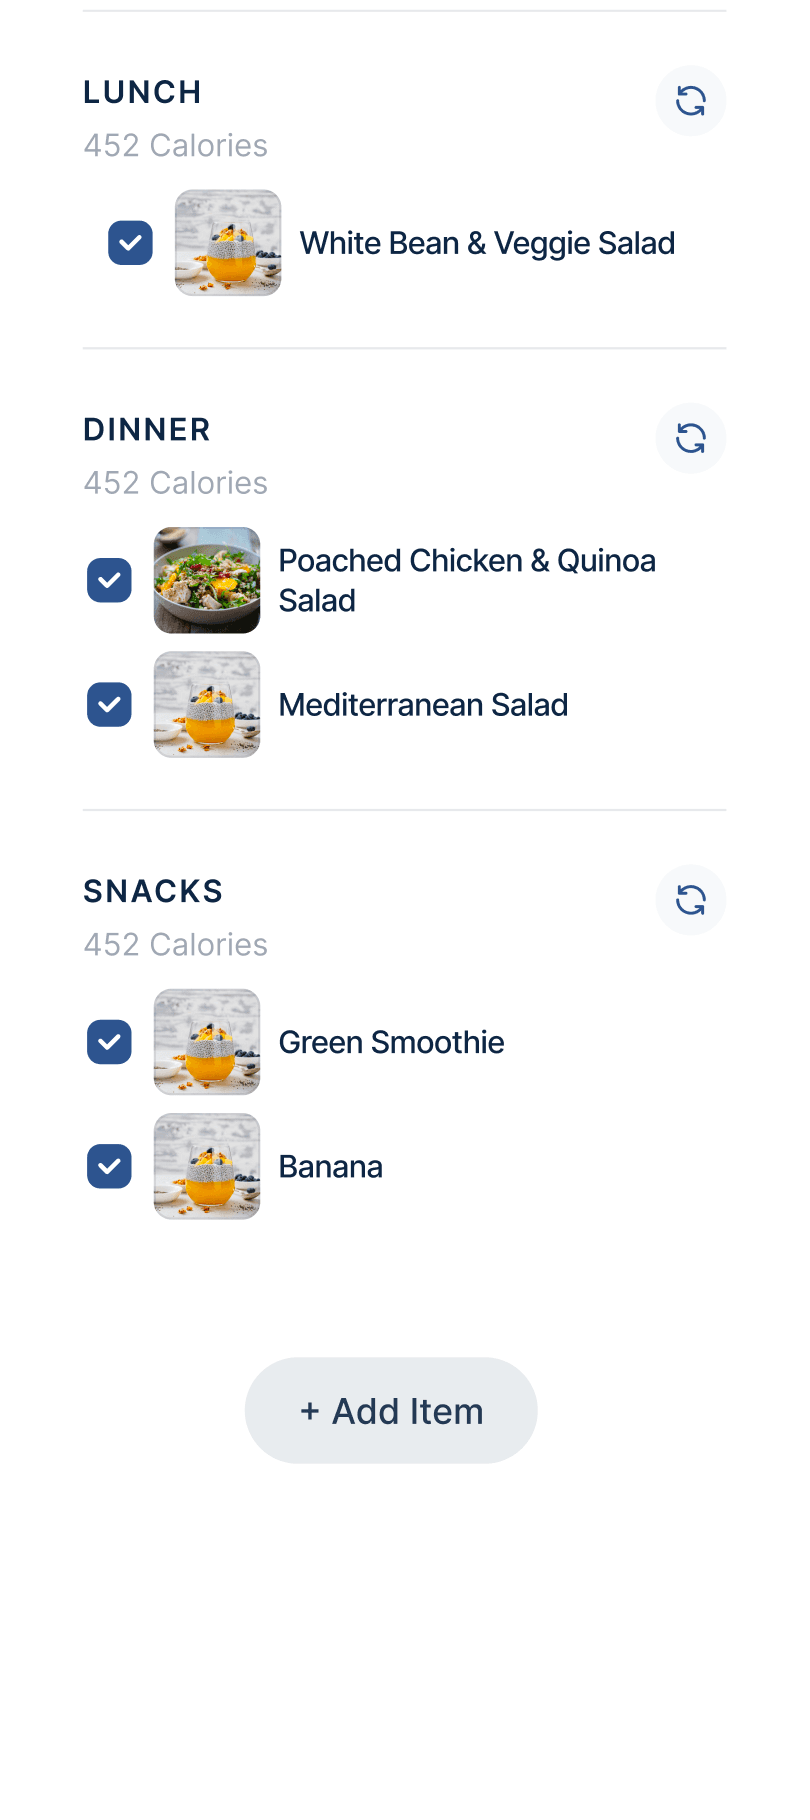Select the Banana snack name

(x=330, y=1166)
